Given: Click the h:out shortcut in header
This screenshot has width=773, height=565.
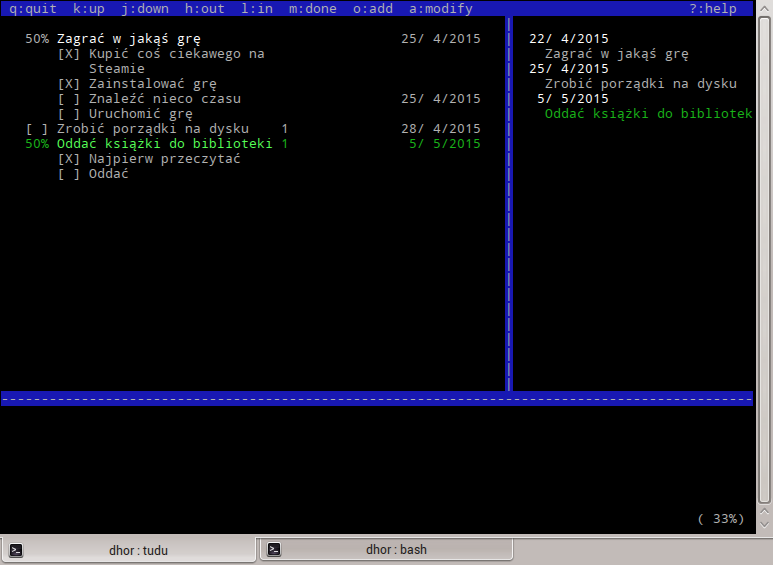Looking at the screenshot, I should (x=205, y=8).
